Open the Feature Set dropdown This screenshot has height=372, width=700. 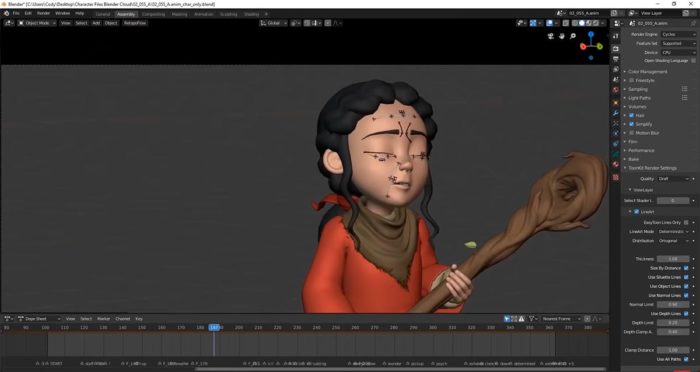point(678,43)
